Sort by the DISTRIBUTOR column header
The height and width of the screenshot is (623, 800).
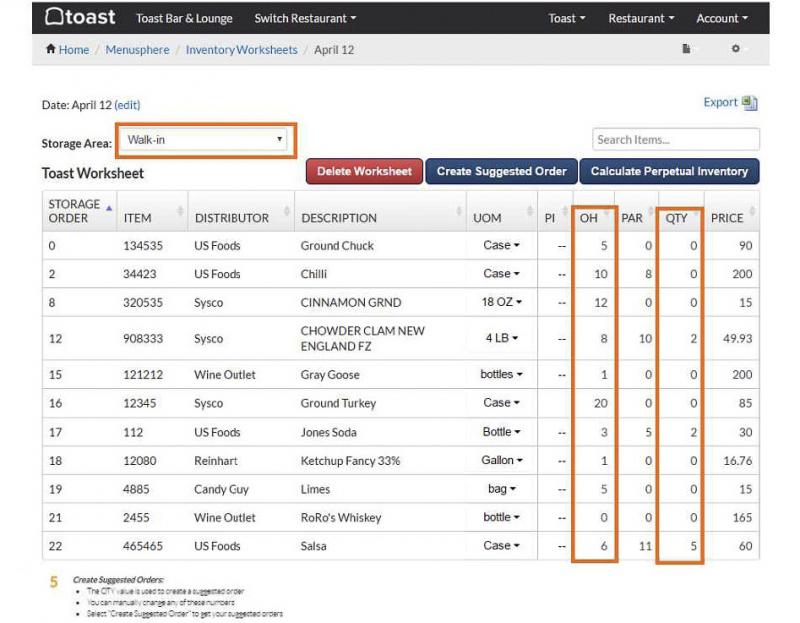(241, 211)
